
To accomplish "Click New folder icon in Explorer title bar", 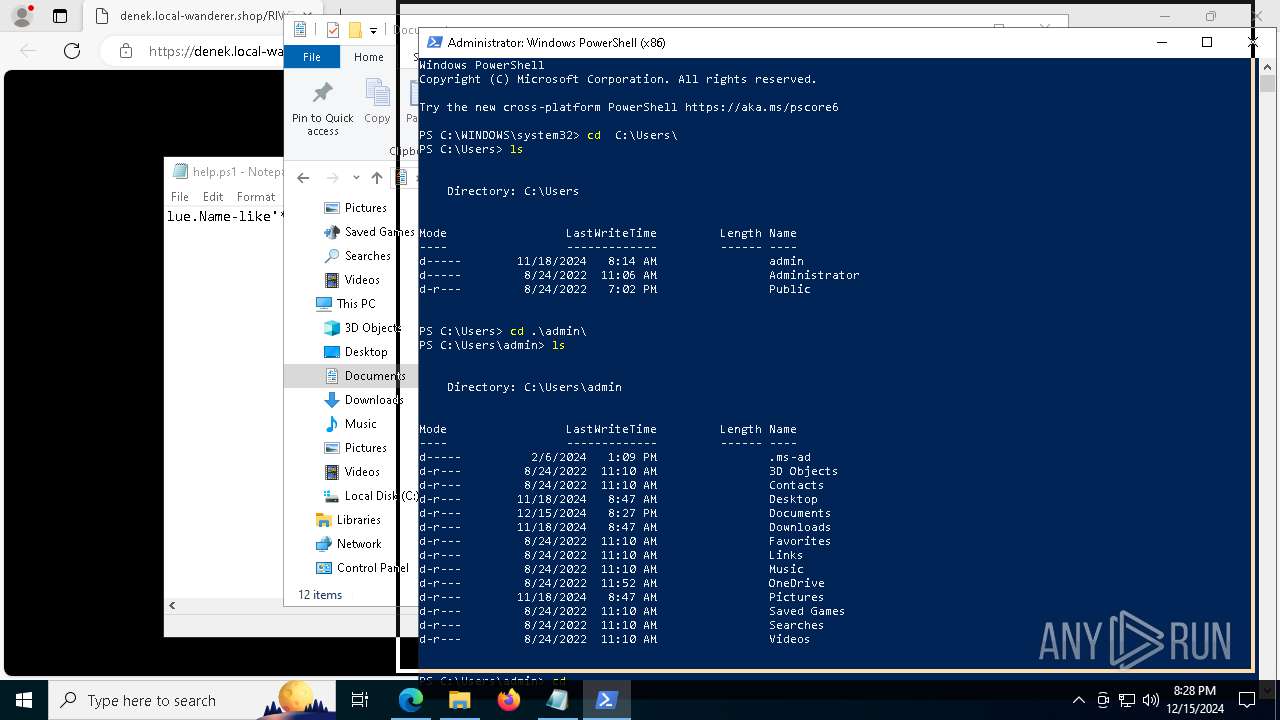I will (354, 30).
